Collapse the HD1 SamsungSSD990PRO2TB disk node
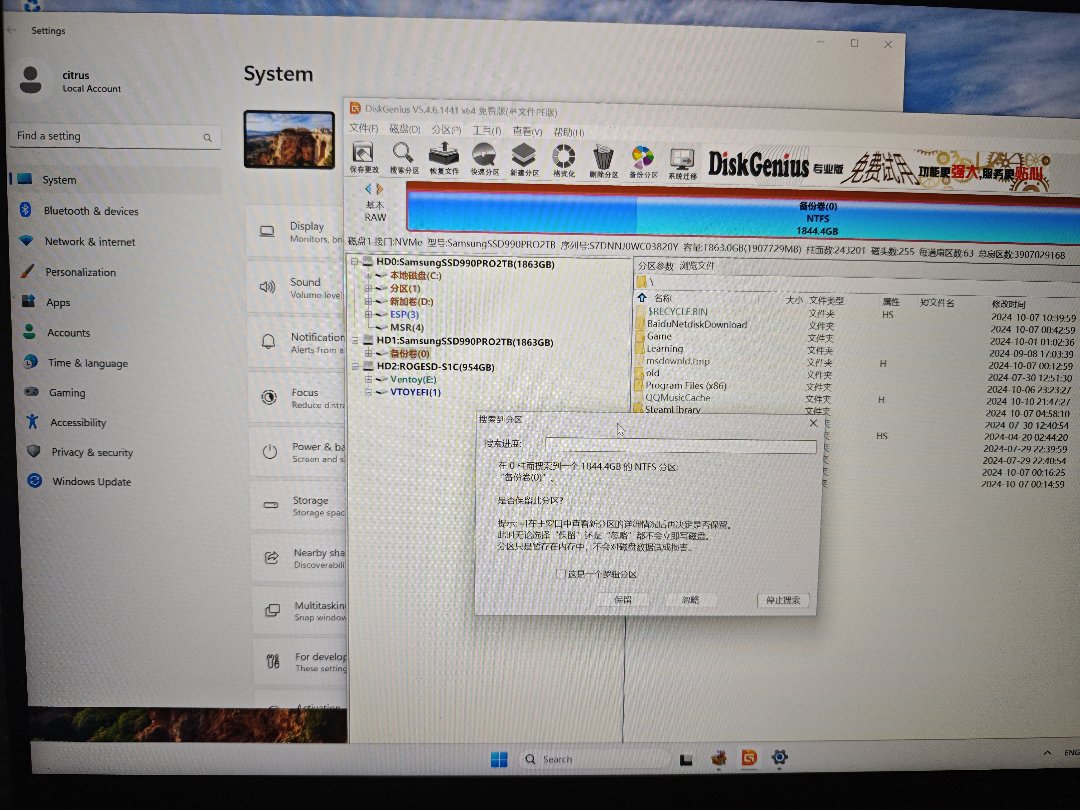This screenshot has height=810, width=1080. (355, 341)
